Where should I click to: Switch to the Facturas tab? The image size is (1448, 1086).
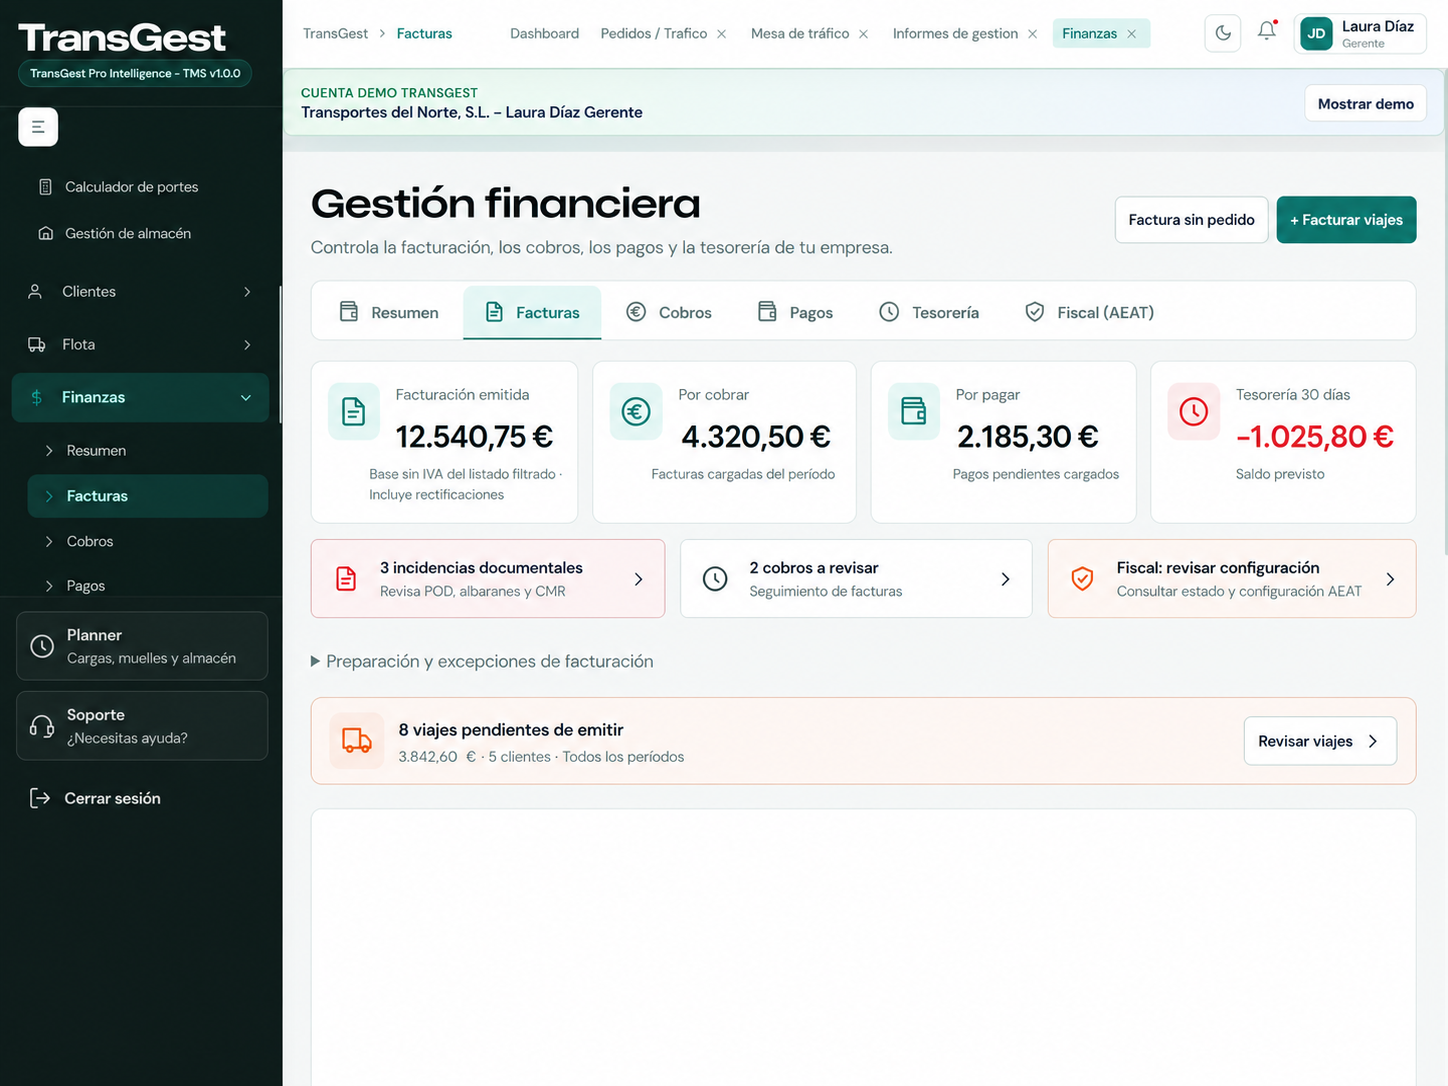coord(532,312)
